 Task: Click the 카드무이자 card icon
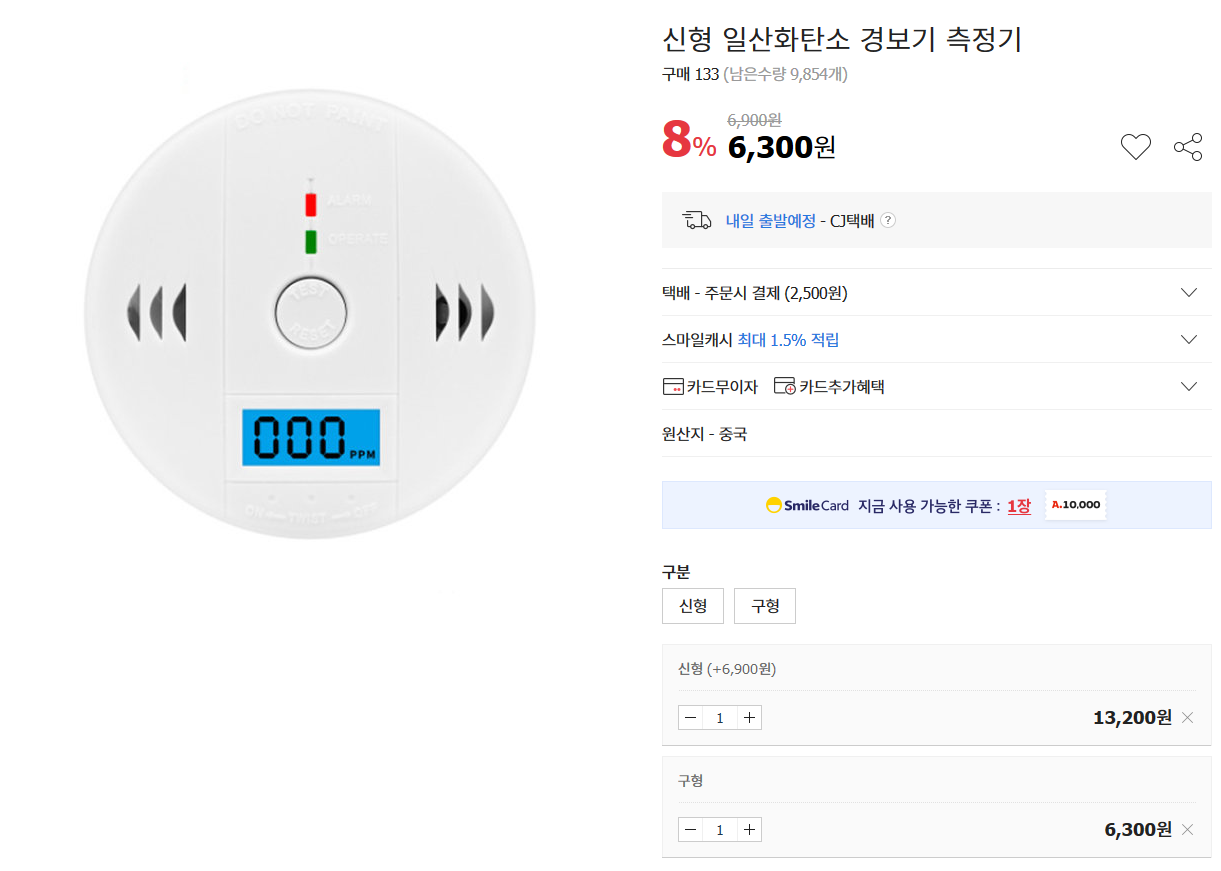point(673,387)
